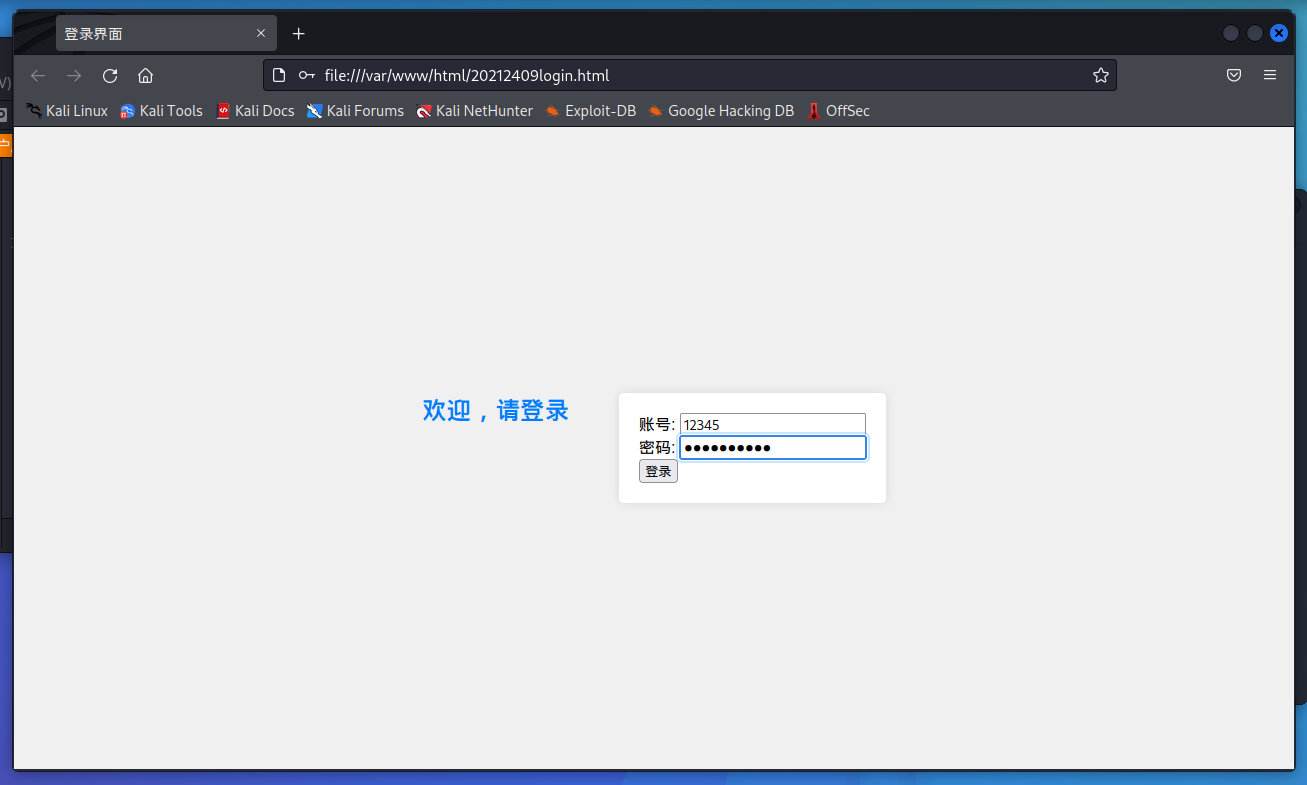The height and width of the screenshot is (785, 1307).
Task: Click the 欢迎，请登录 heading text
Action: (496, 410)
